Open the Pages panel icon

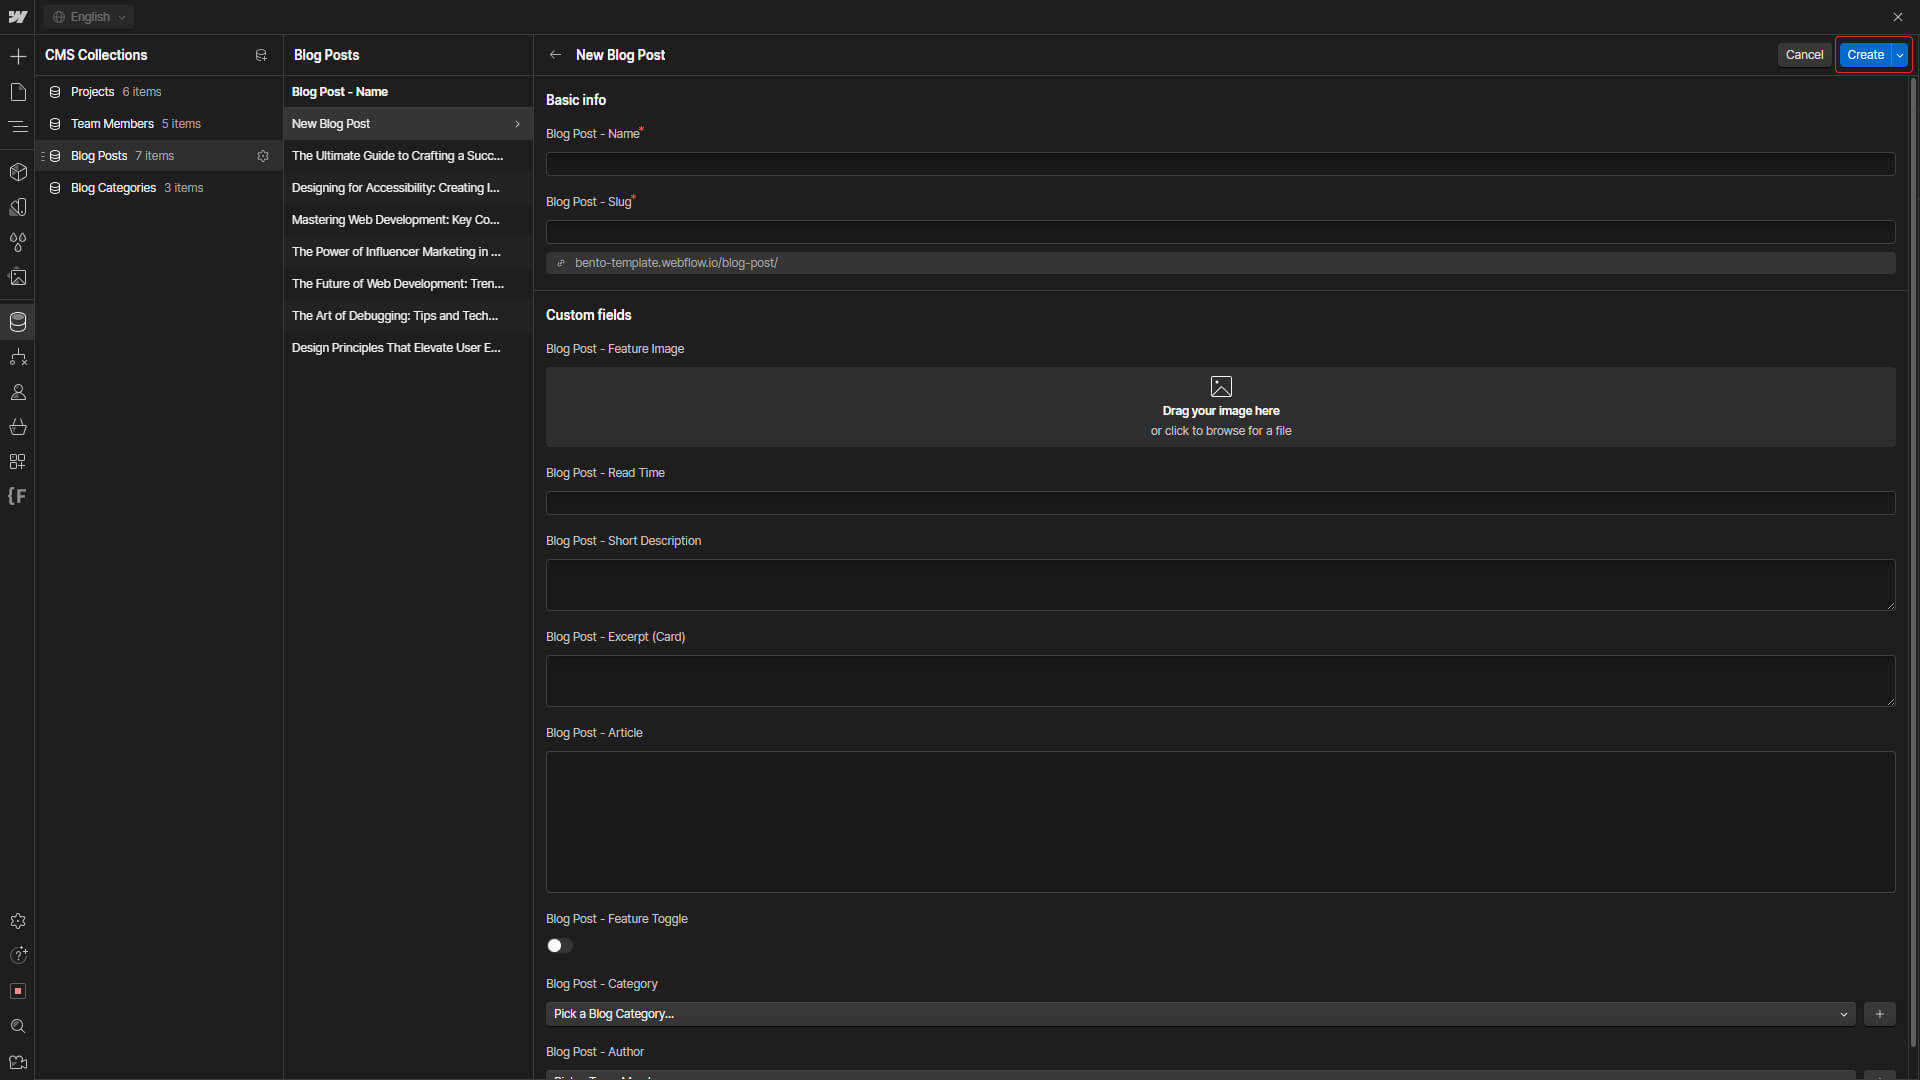tap(18, 92)
